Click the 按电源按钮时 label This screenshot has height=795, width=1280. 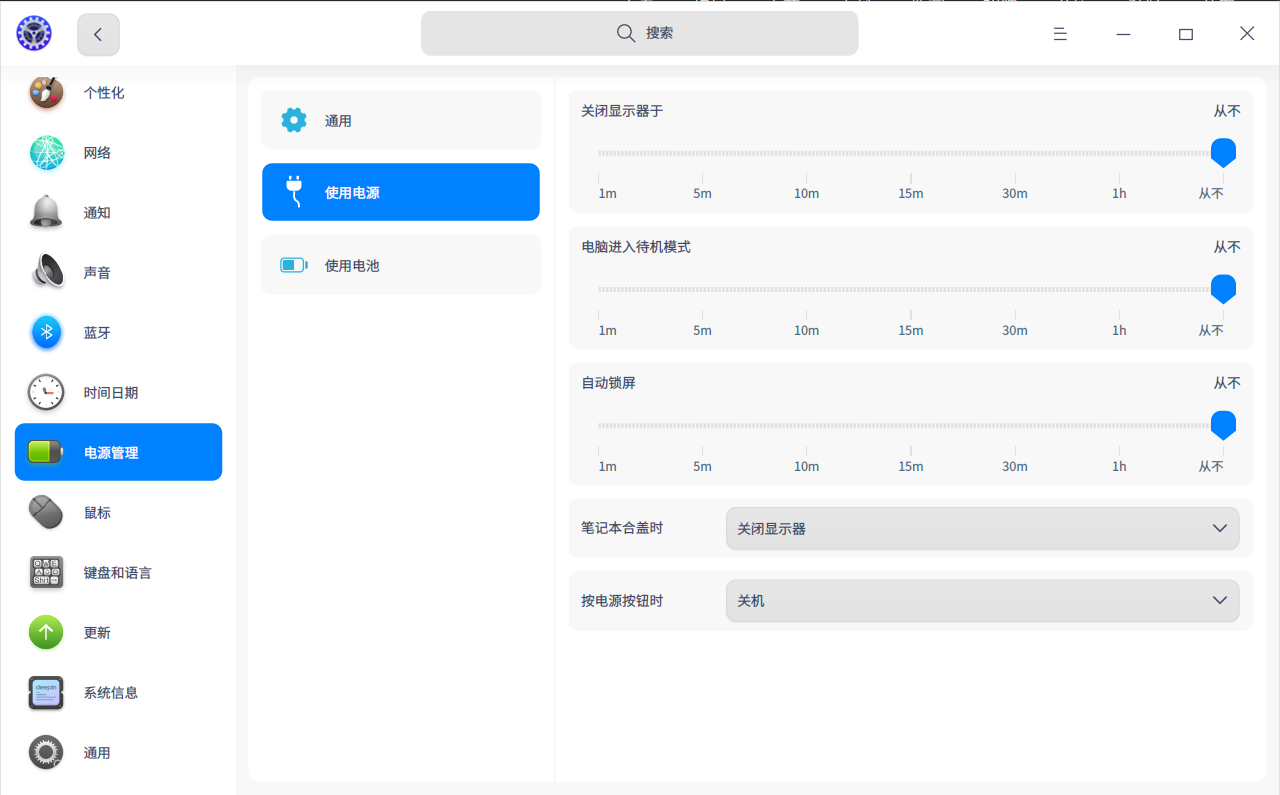(622, 601)
